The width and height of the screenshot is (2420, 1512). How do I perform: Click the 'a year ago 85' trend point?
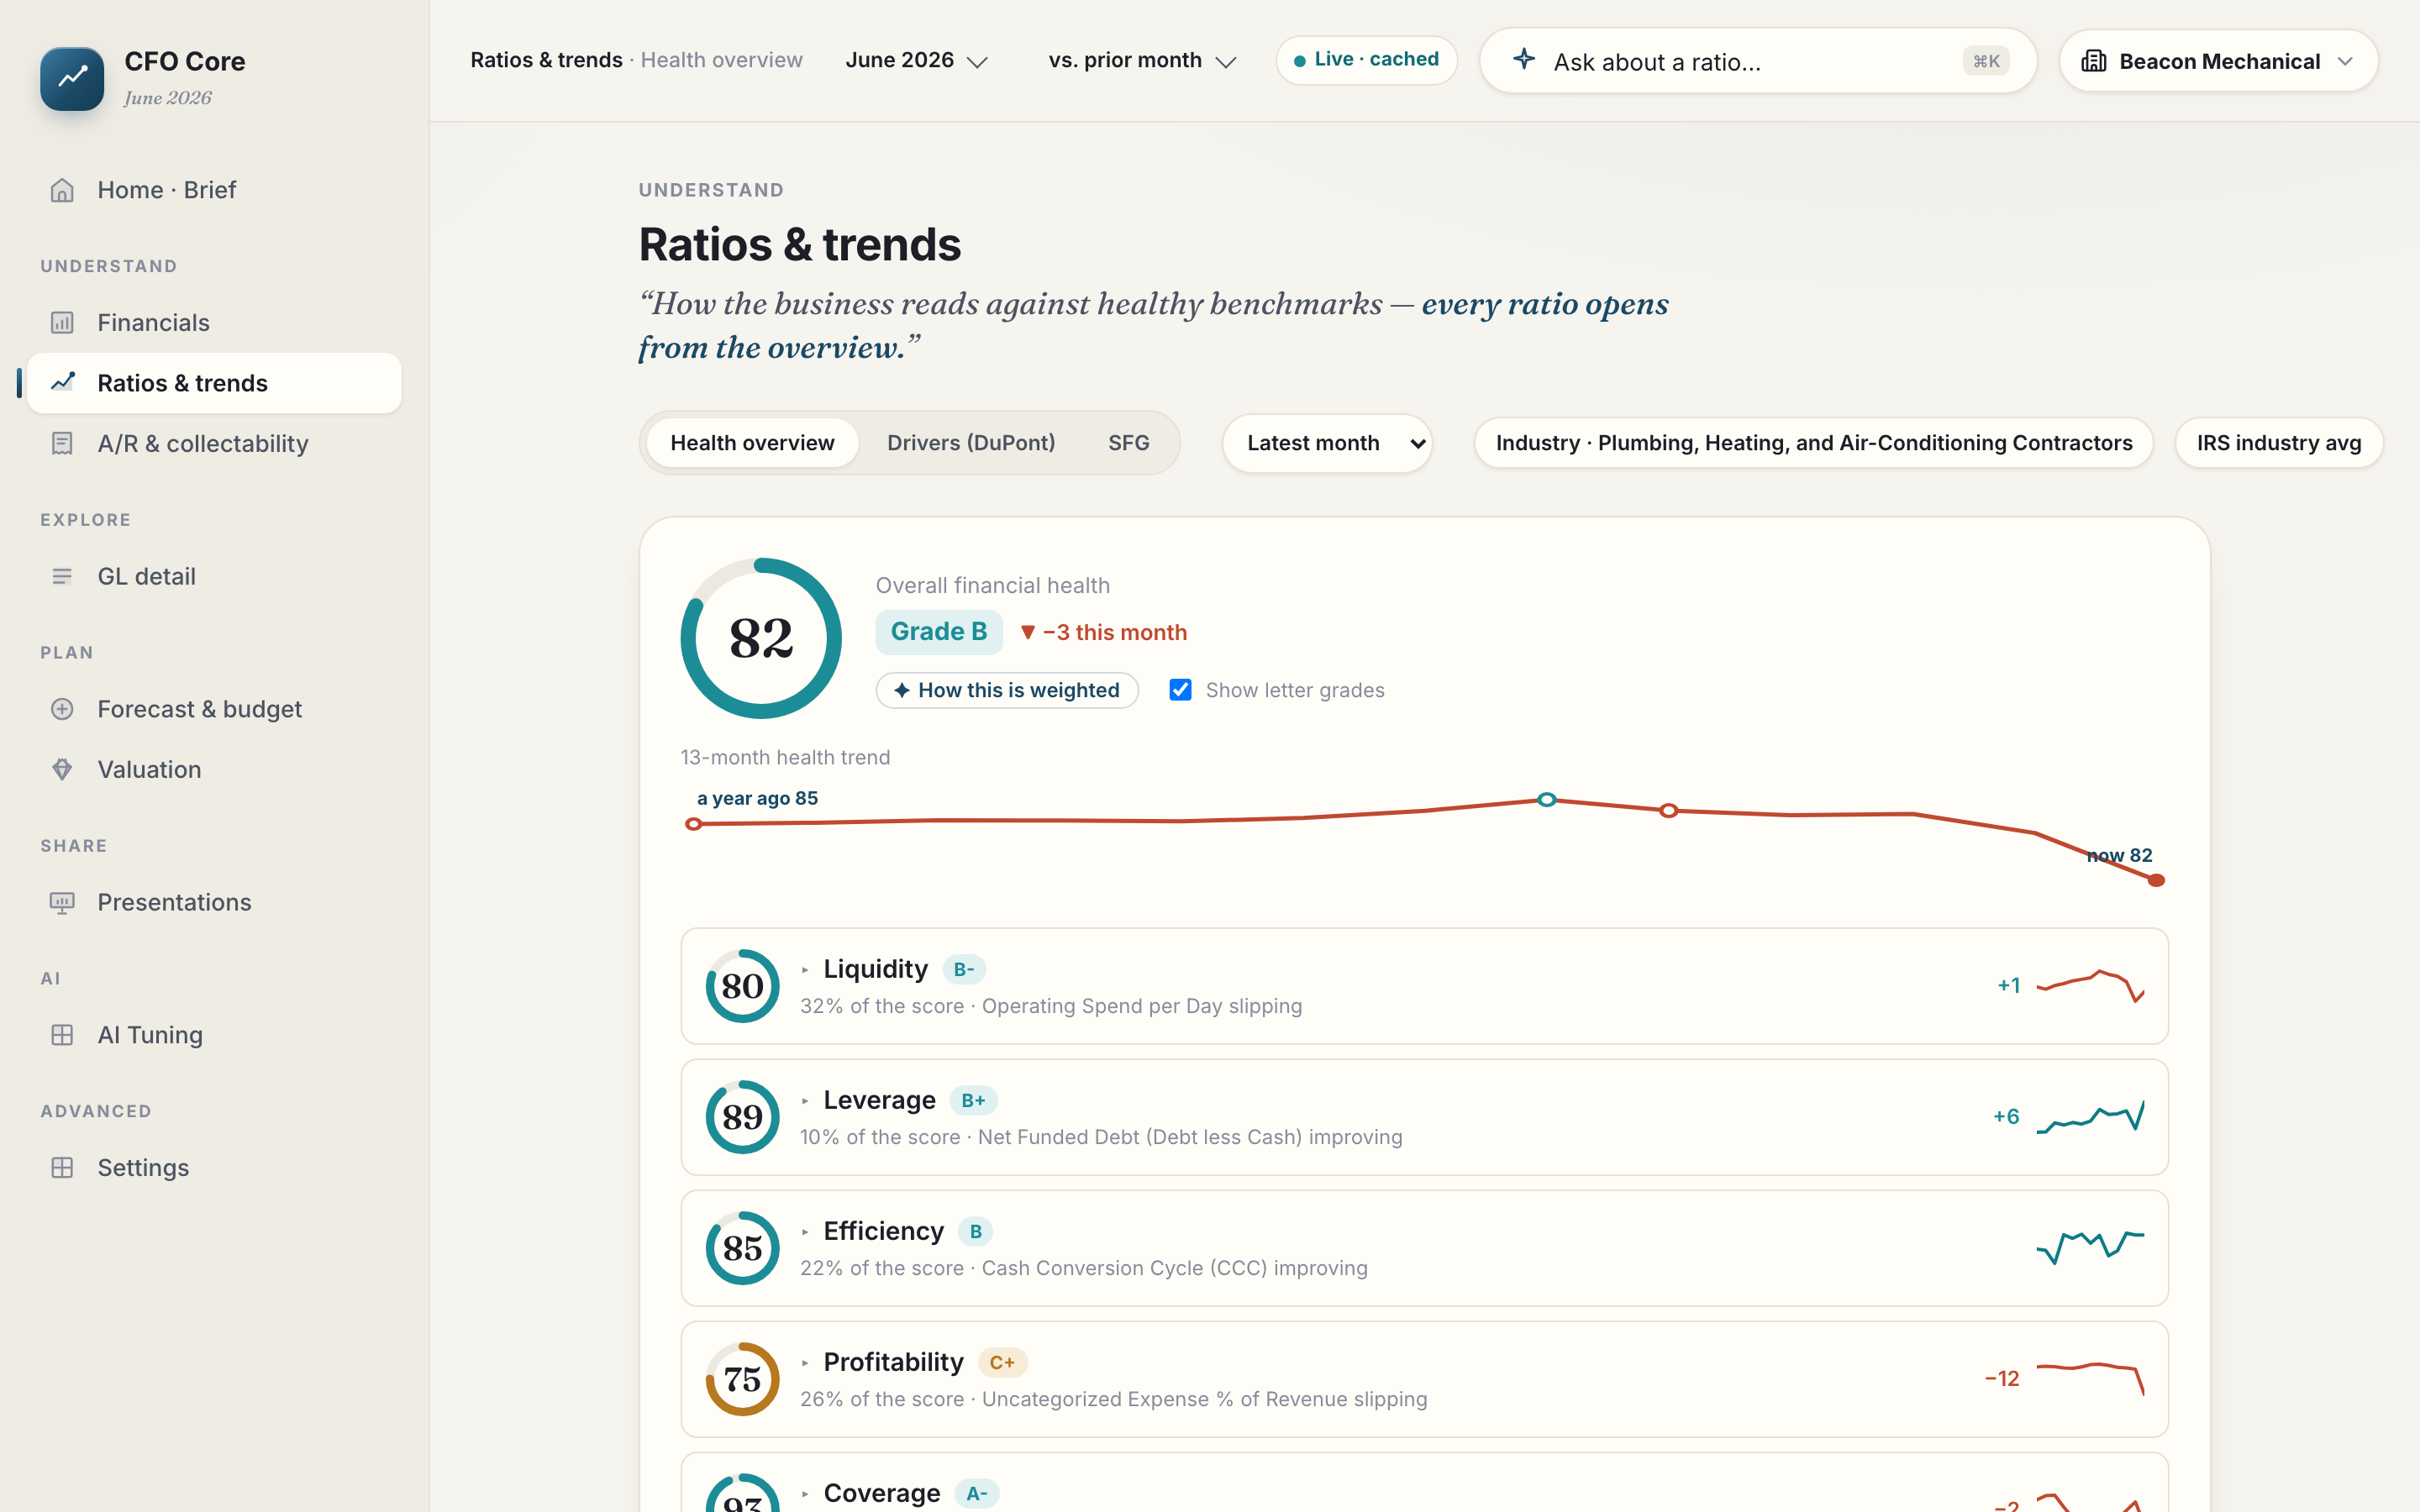coord(694,824)
